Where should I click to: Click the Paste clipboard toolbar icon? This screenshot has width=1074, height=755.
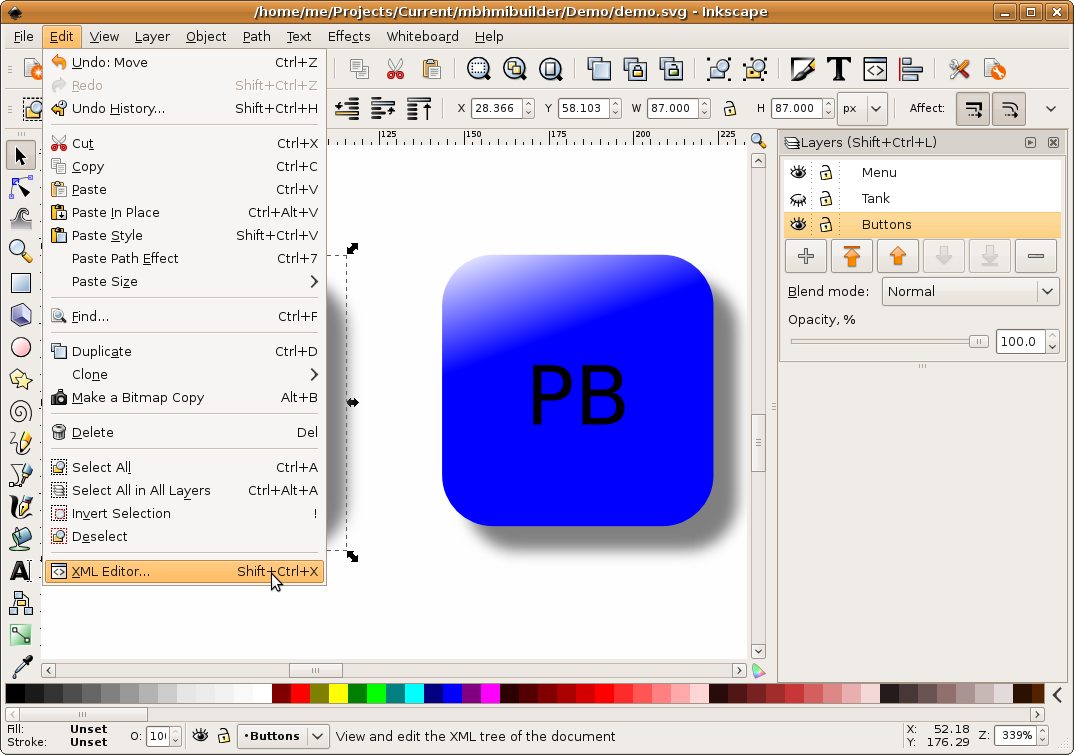tap(431, 69)
